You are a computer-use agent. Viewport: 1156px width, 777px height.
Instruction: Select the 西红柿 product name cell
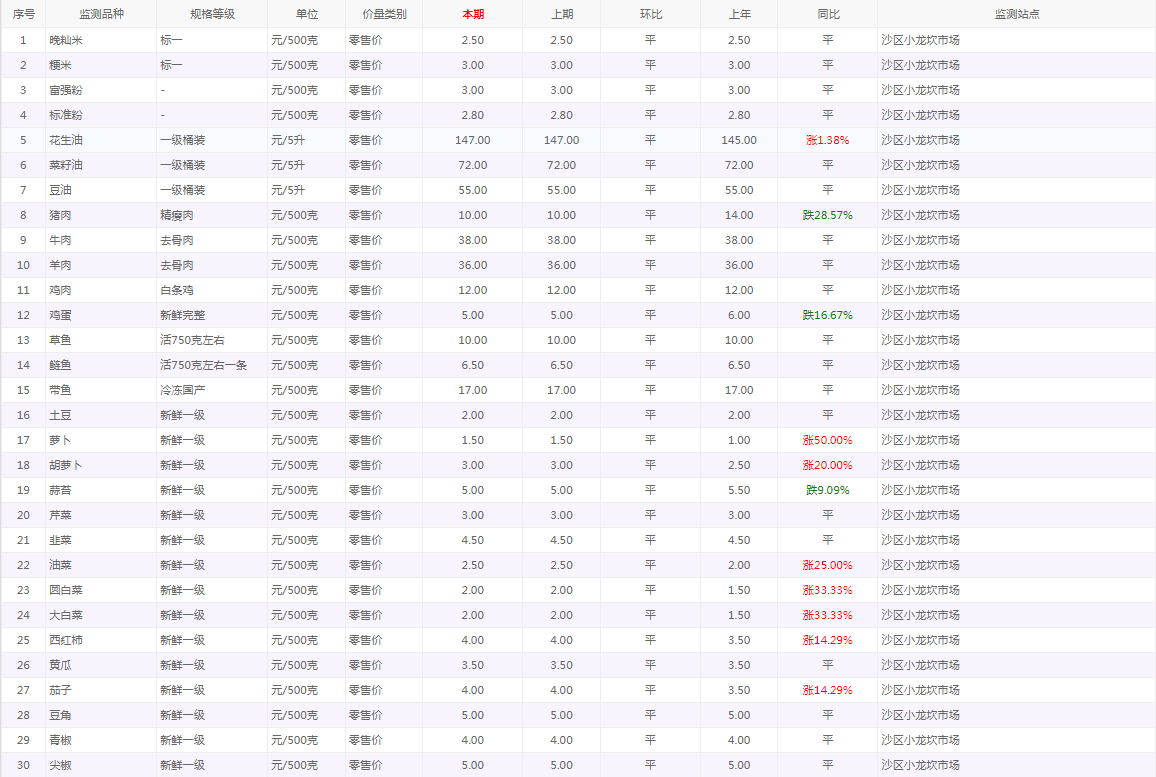[66, 640]
